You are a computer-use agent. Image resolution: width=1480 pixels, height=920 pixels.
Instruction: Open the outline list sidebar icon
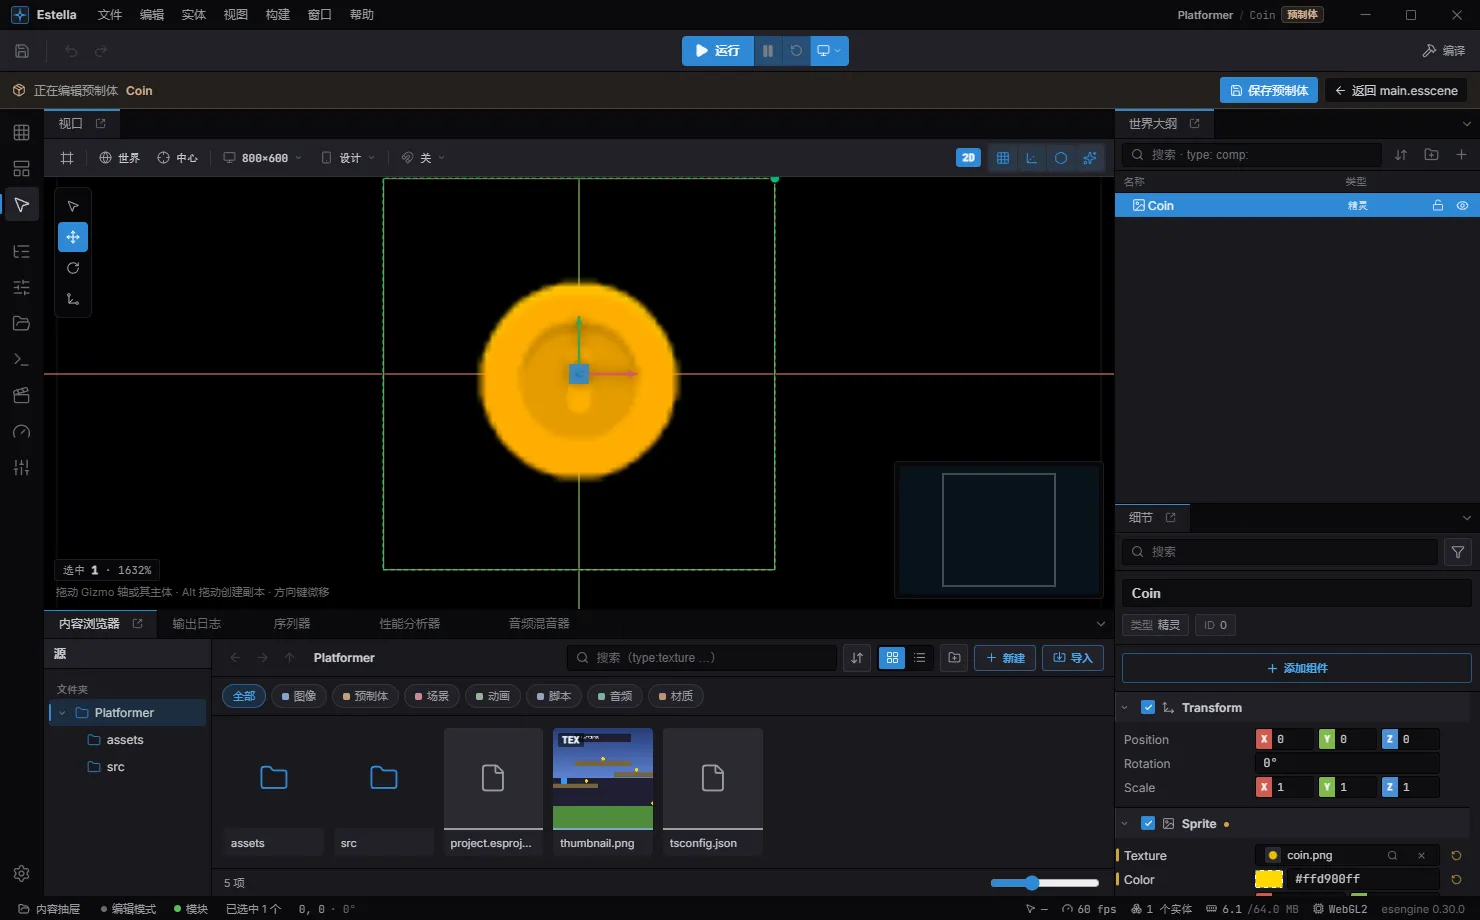coord(22,251)
